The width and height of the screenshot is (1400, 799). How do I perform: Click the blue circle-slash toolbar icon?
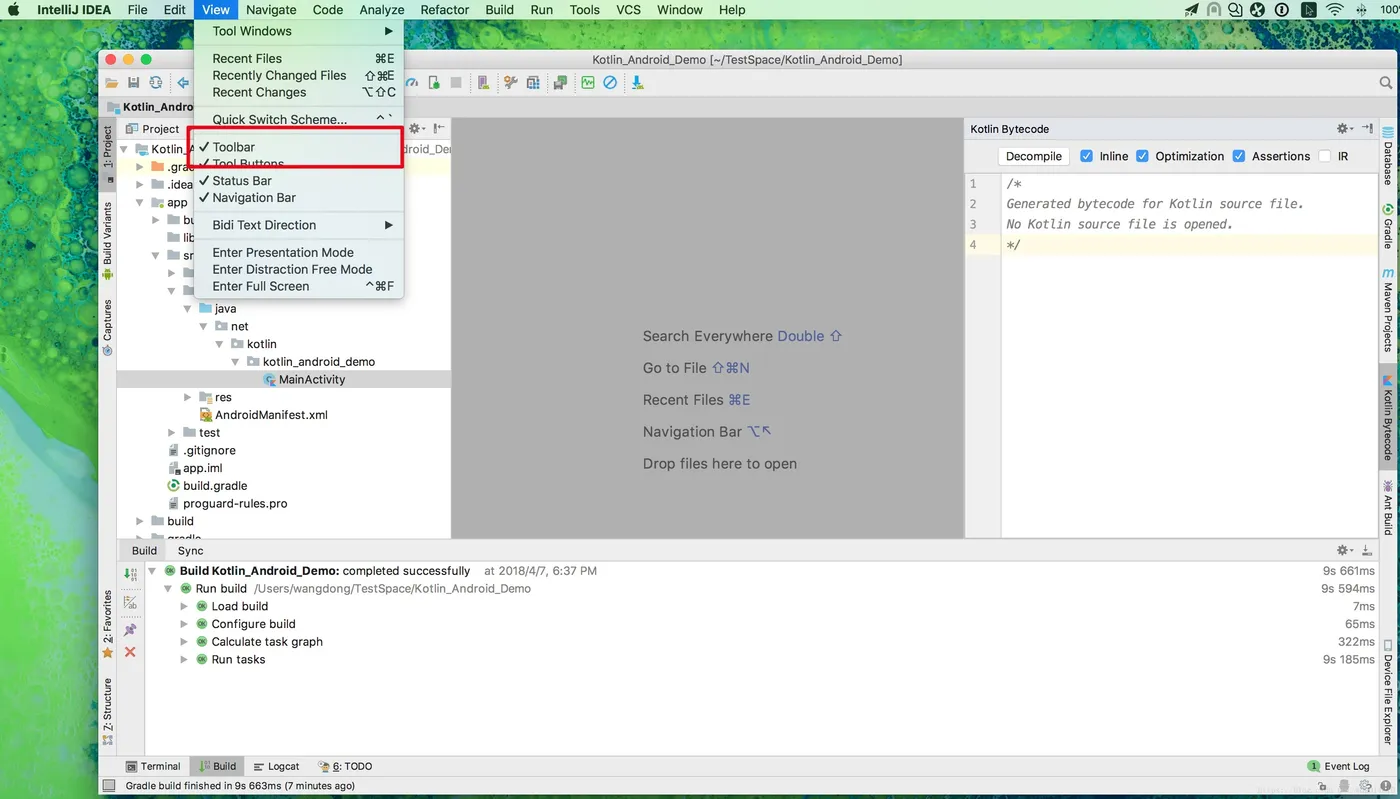pyautogui.click(x=610, y=83)
